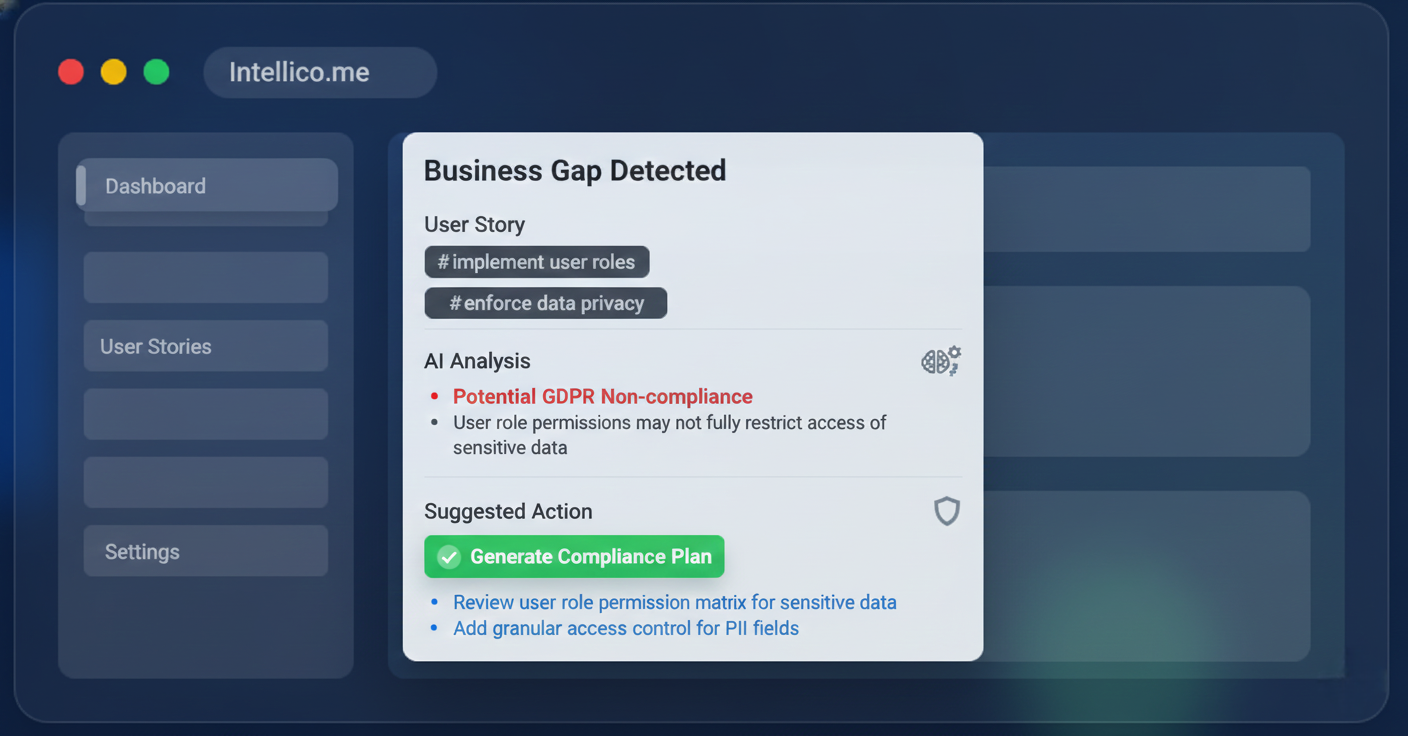1408x736 pixels.
Task: Open Add granular access control link
Action: click(626, 628)
